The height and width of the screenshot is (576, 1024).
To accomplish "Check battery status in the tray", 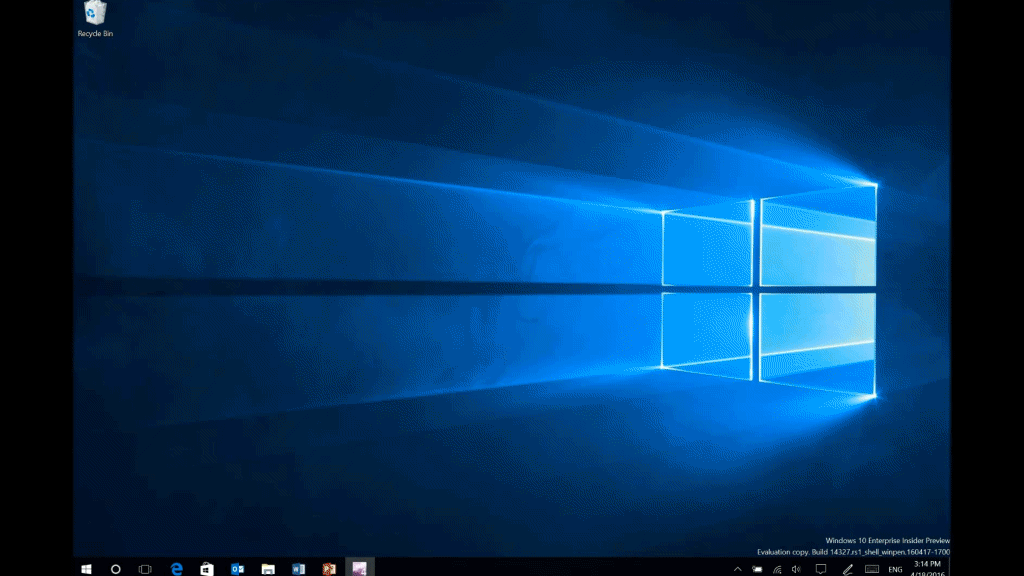I will [x=757, y=568].
